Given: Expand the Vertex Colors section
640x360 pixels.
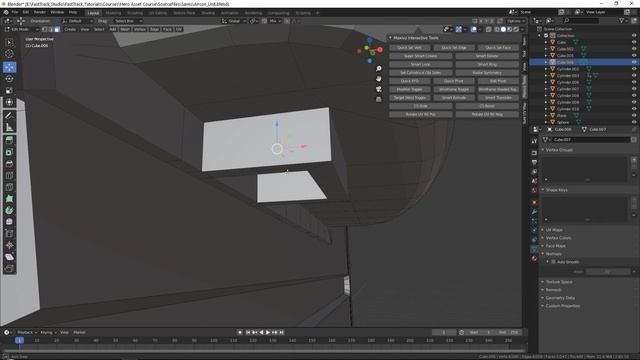Looking at the screenshot, I should tap(558, 238).
